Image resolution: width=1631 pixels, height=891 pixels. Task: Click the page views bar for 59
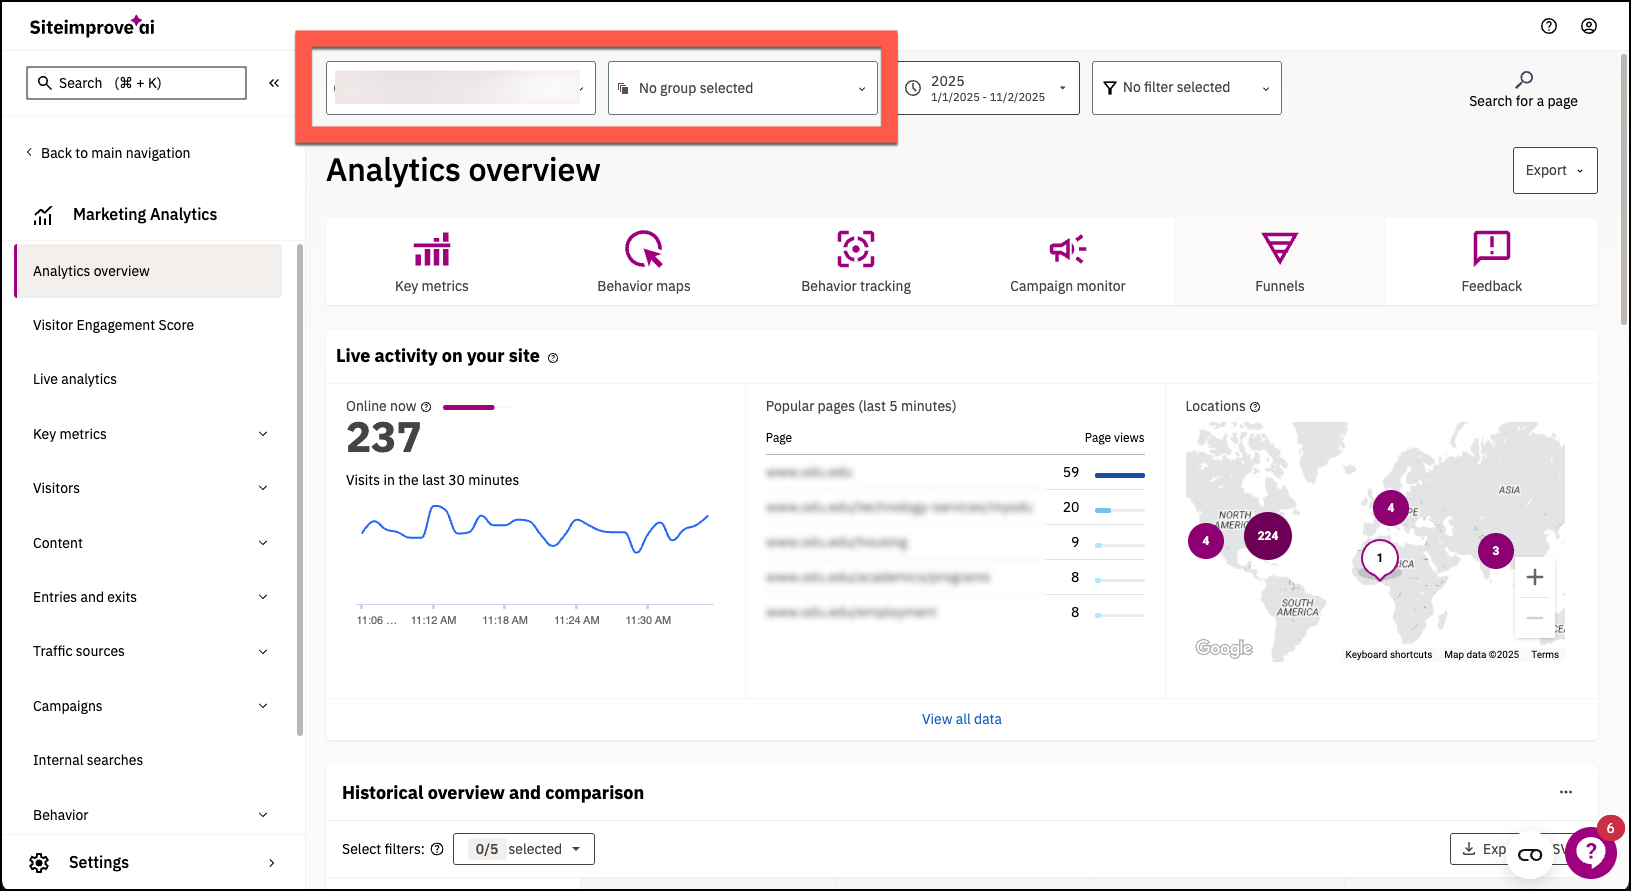1120,475
